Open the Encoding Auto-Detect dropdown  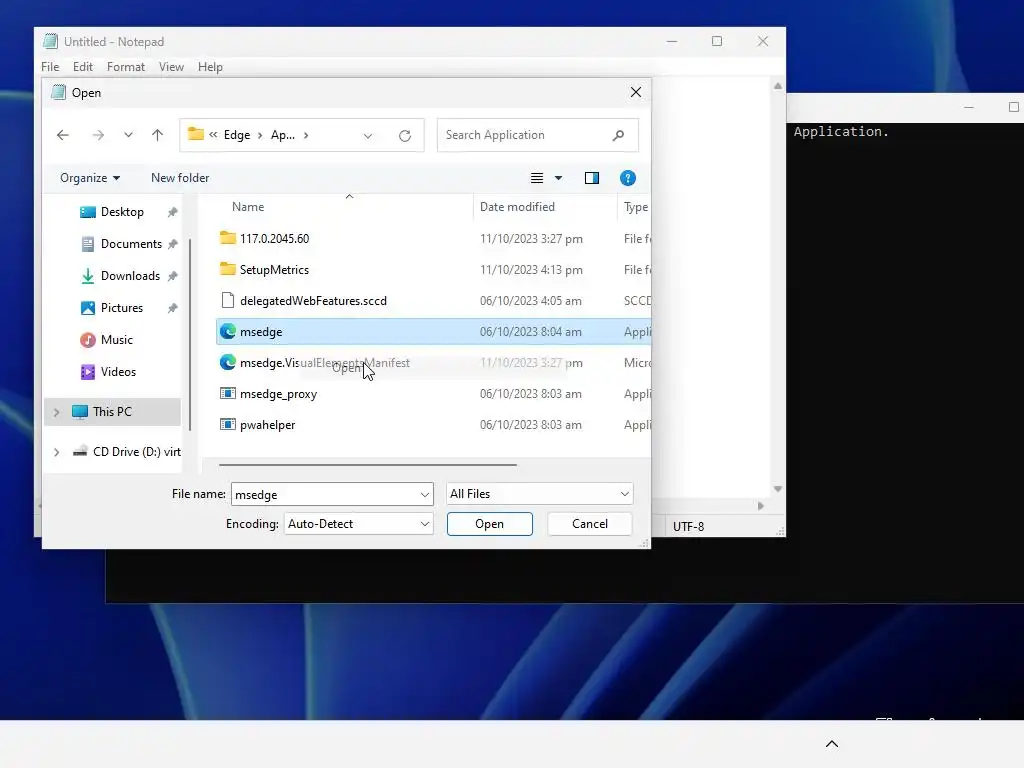click(359, 524)
